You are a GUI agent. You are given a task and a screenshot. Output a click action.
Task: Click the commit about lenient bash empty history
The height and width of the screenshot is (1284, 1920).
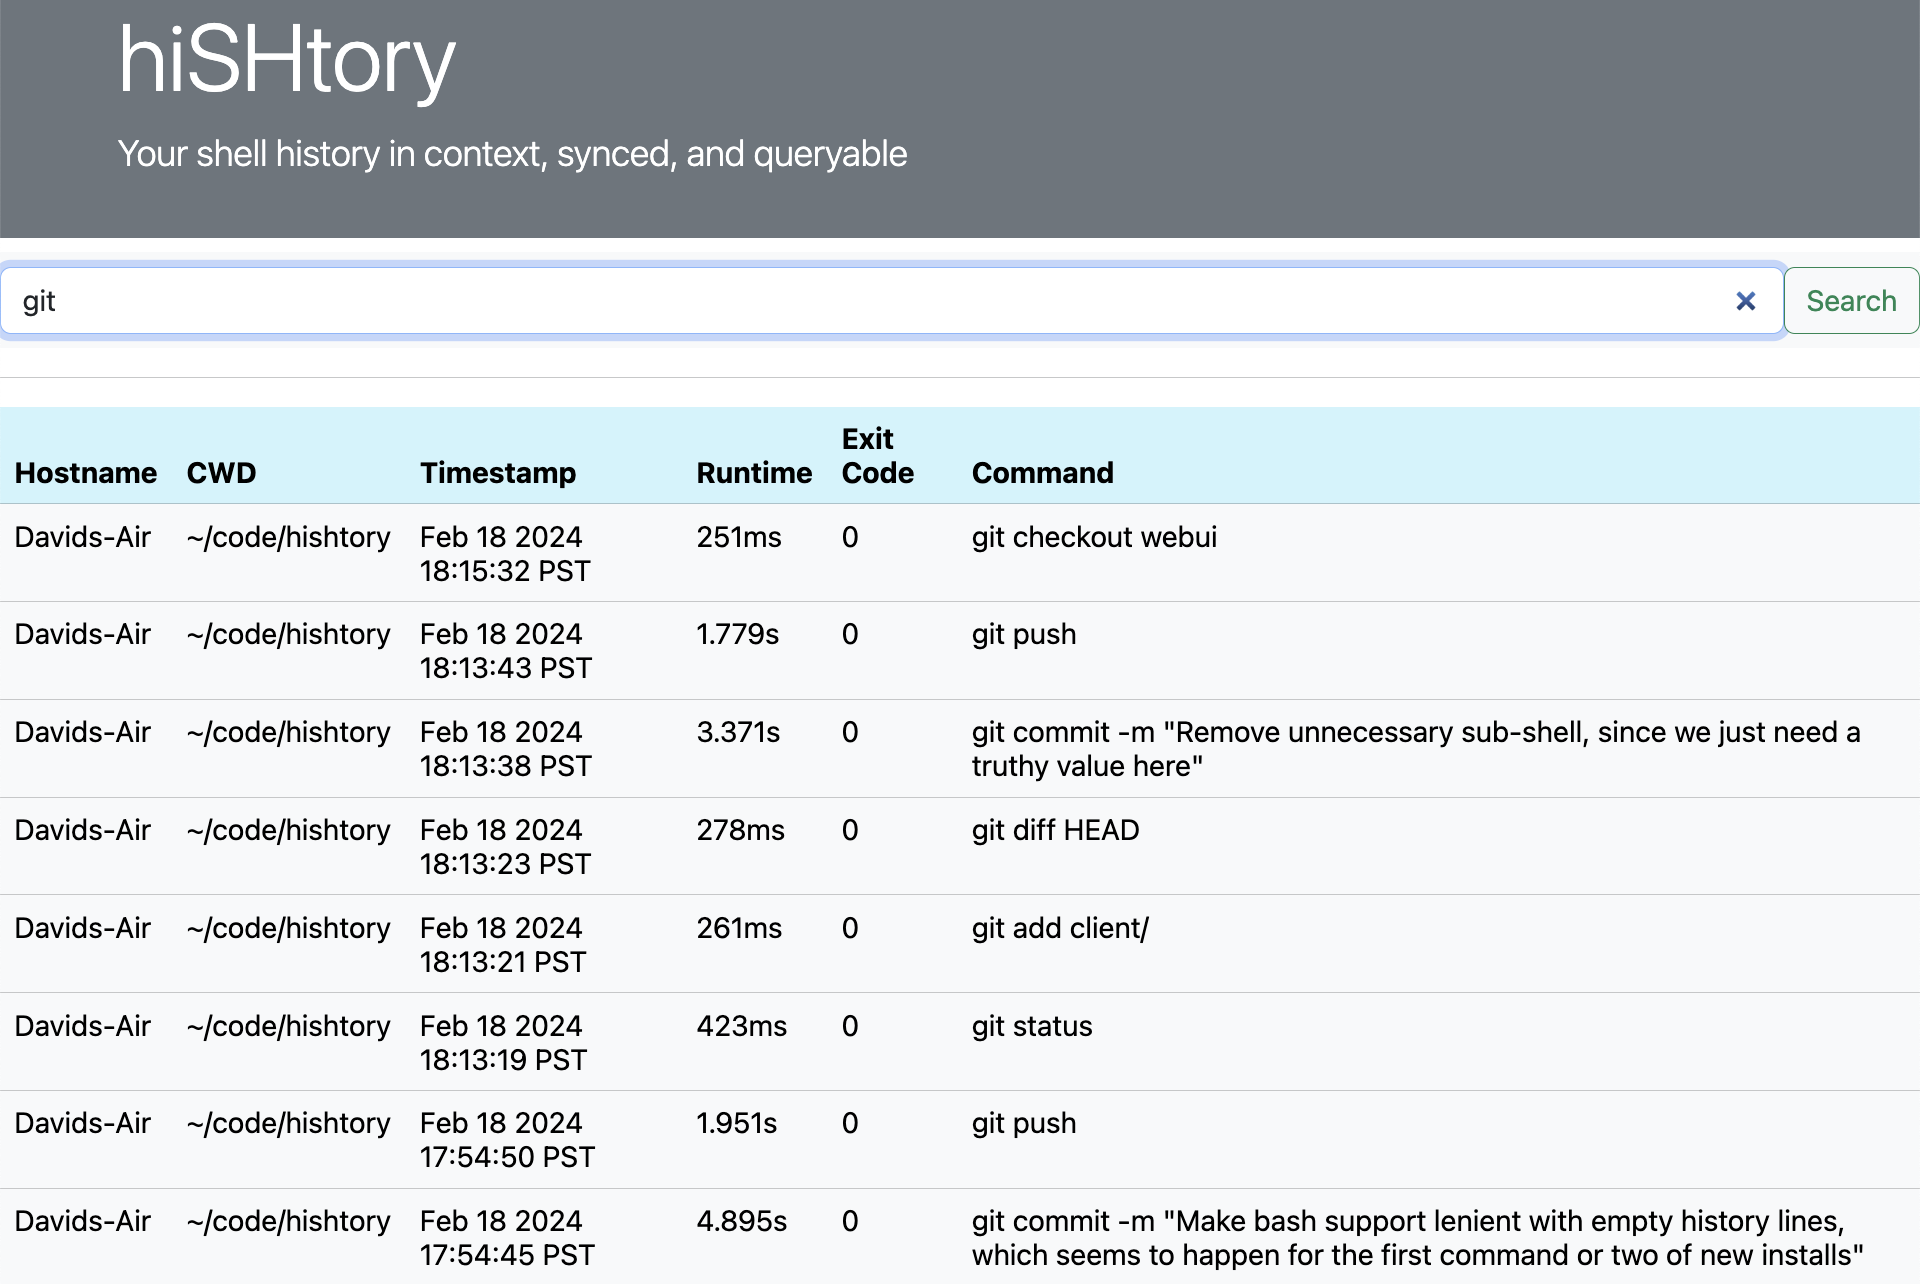point(1300,1237)
